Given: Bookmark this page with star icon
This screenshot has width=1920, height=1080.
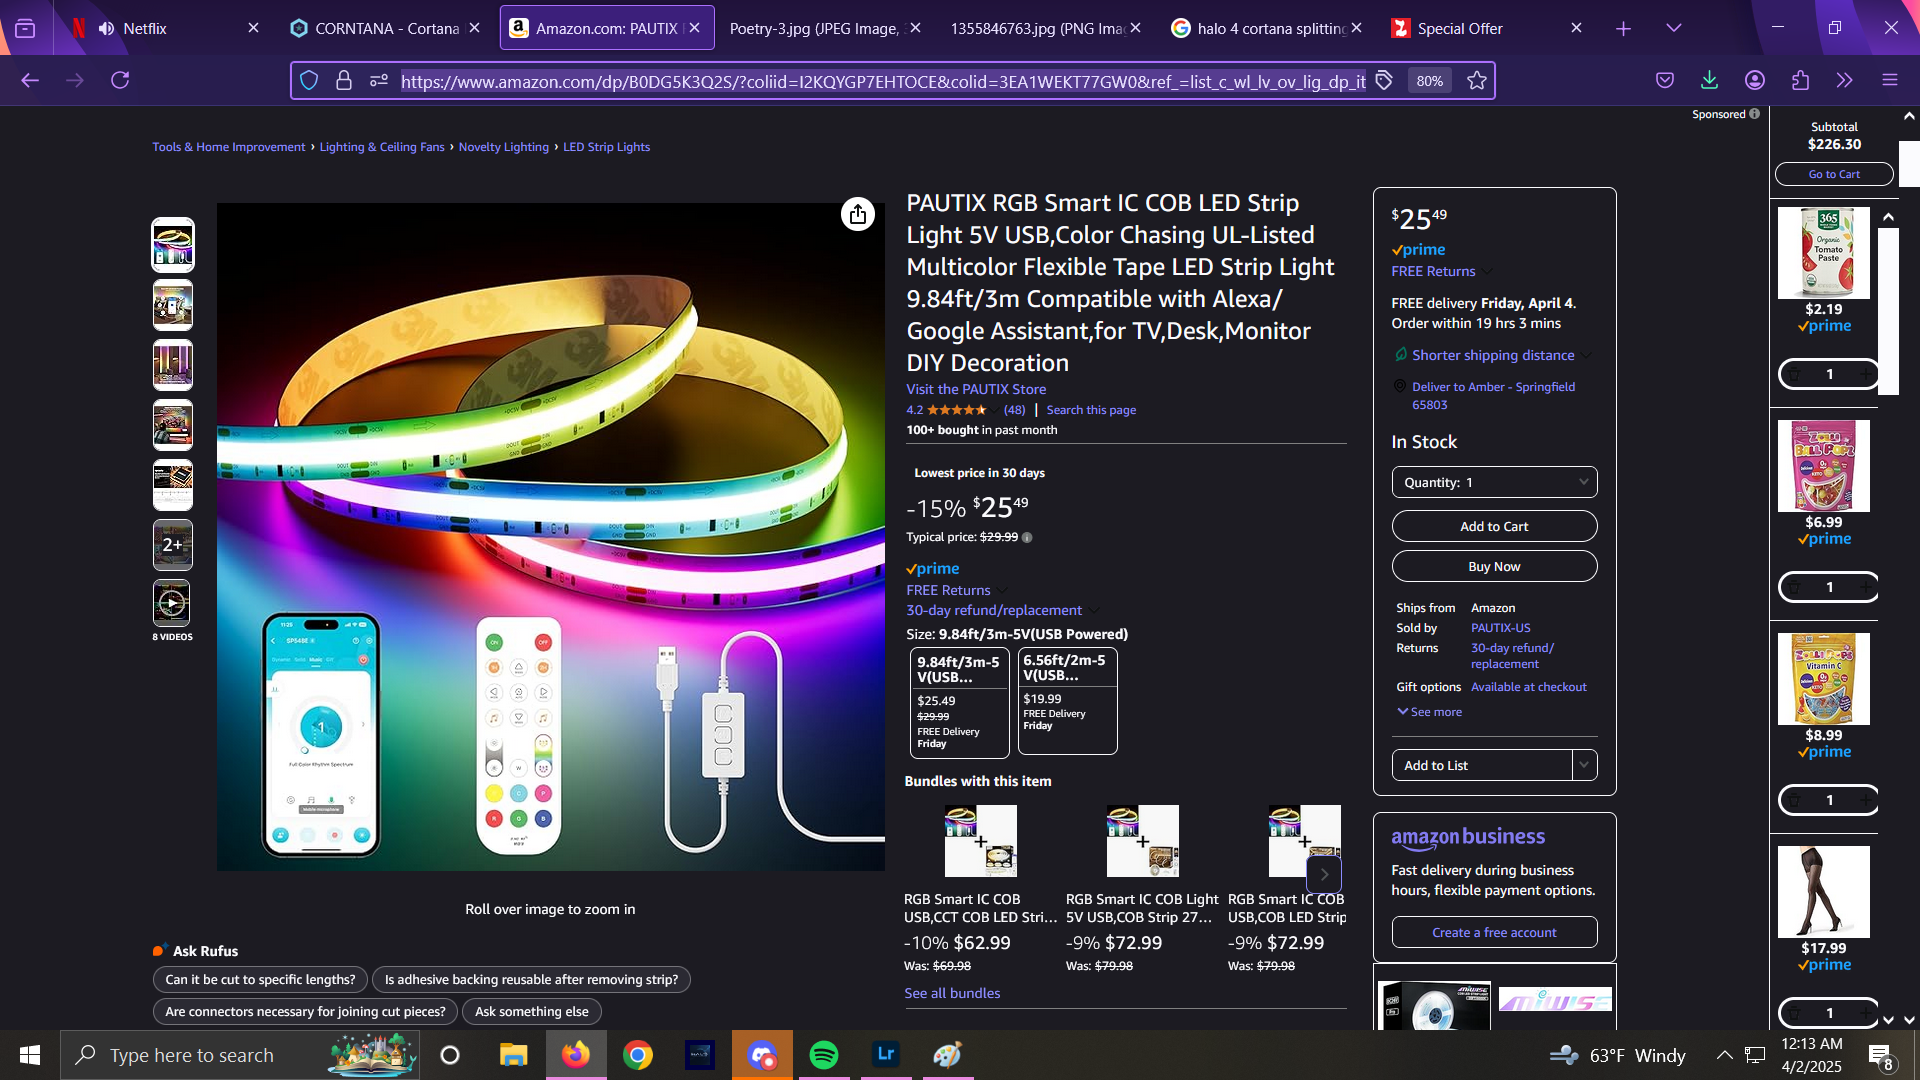Looking at the screenshot, I should pyautogui.click(x=1477, y=81).
